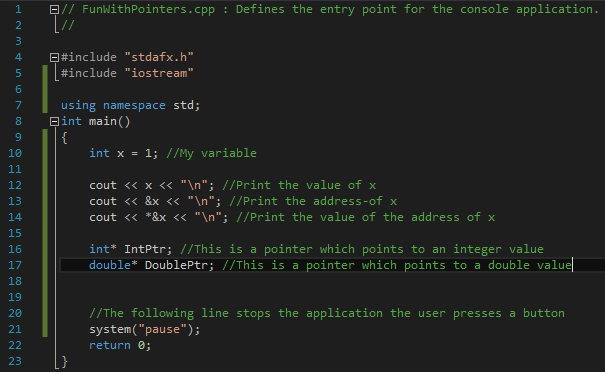Click the closing brace on line 23
Screen dimensions: 605x372
[x=64, y=362]
